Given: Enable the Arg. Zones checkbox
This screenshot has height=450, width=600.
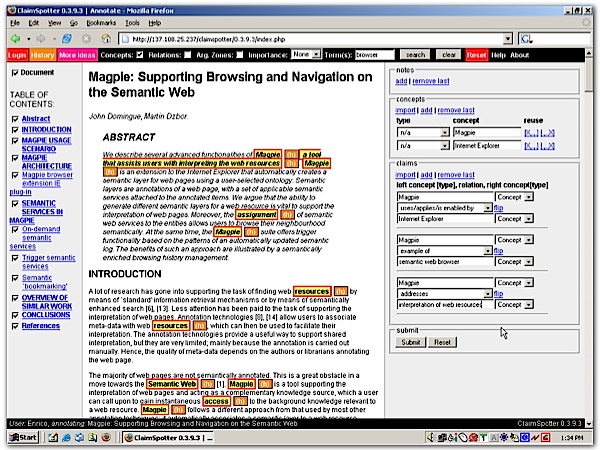Looking at the screenshot, I should (x=240, y=55).
